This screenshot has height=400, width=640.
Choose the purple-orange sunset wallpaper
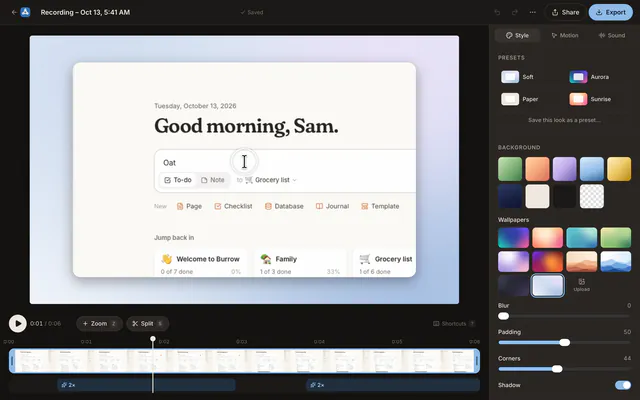[547, 261]
